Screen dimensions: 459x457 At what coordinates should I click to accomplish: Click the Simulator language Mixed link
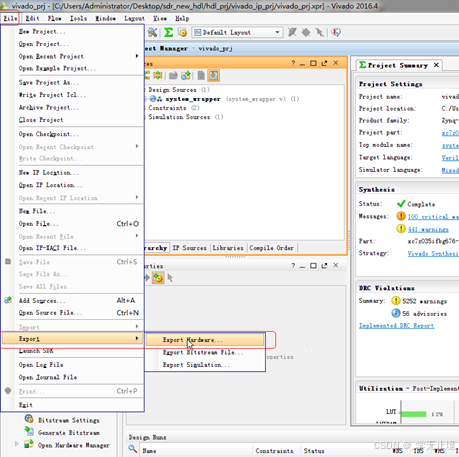point(450,170)
